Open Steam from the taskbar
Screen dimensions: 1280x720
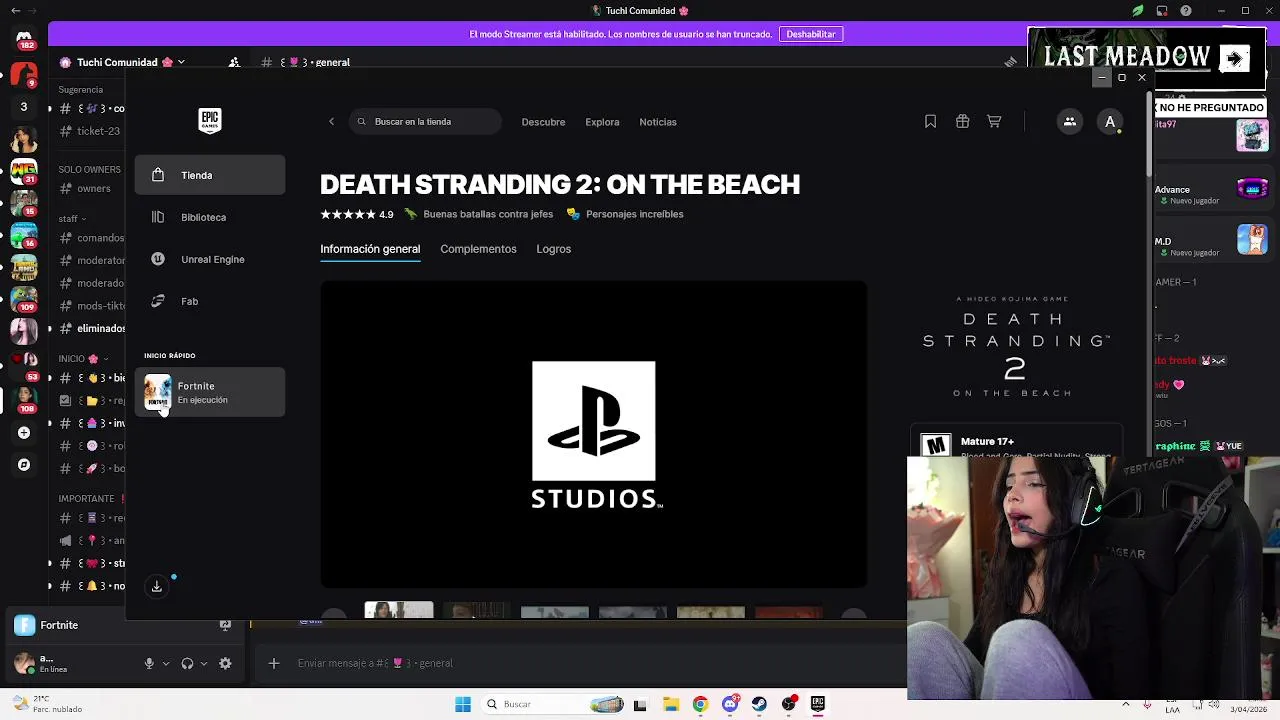(759, 704)
